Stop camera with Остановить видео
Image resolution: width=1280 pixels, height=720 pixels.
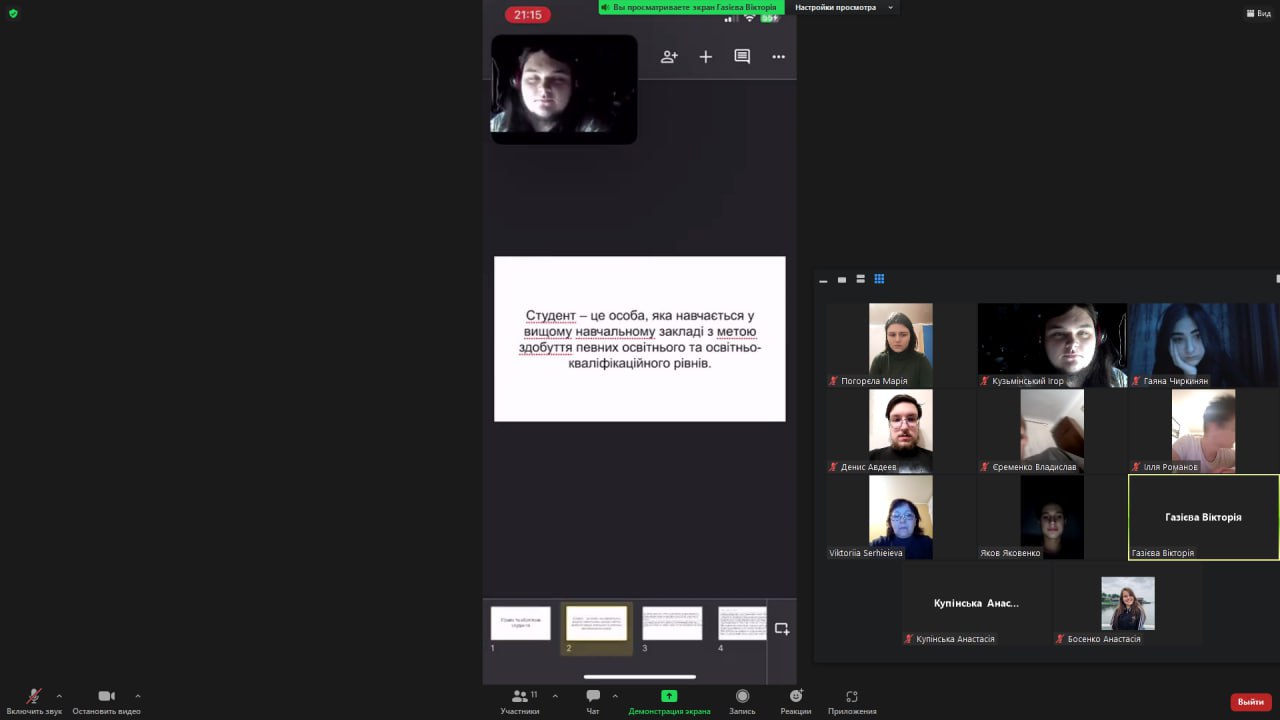[106, 697]
